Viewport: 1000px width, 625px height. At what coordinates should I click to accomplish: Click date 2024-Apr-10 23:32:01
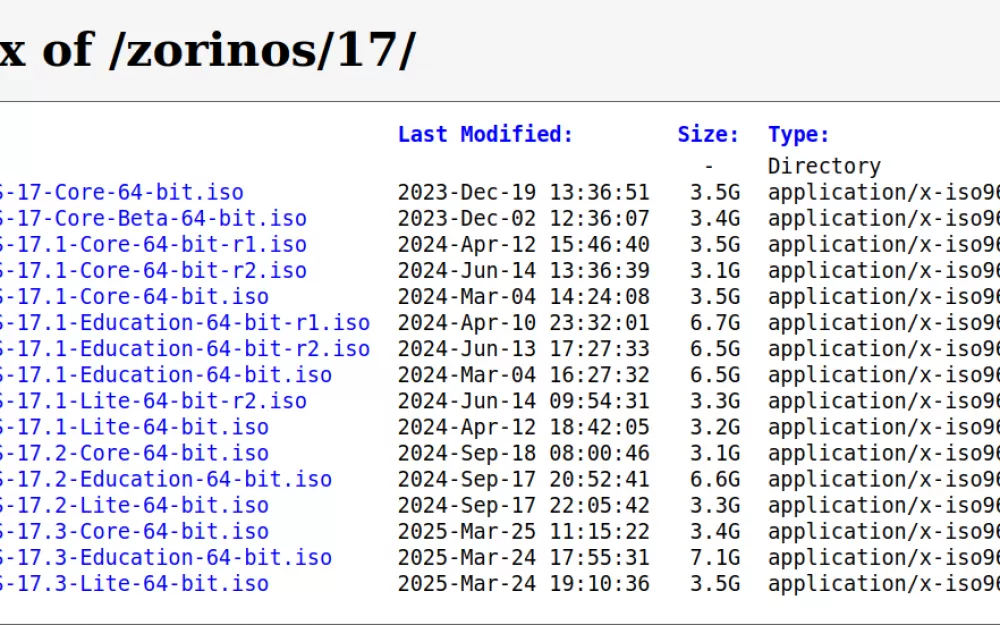pos(524,323)
